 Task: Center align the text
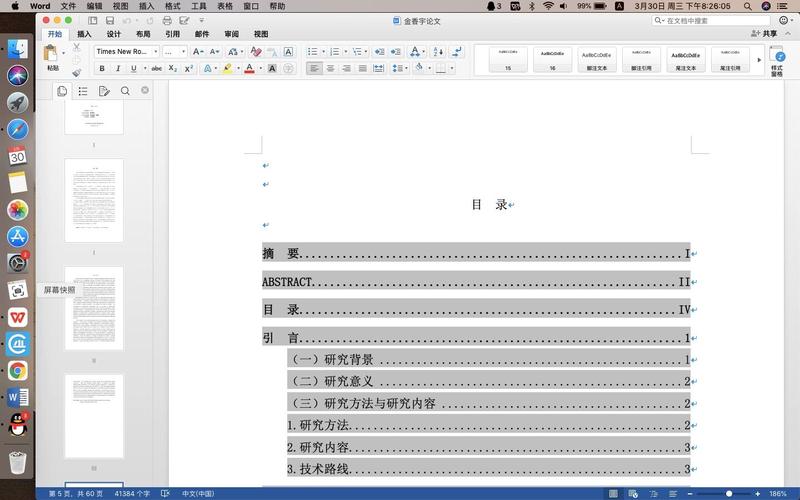(330, 68)
